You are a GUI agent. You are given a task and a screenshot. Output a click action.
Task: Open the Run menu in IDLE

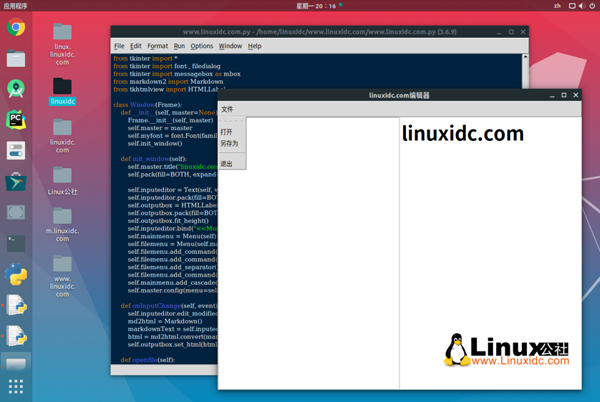[179, 46]
